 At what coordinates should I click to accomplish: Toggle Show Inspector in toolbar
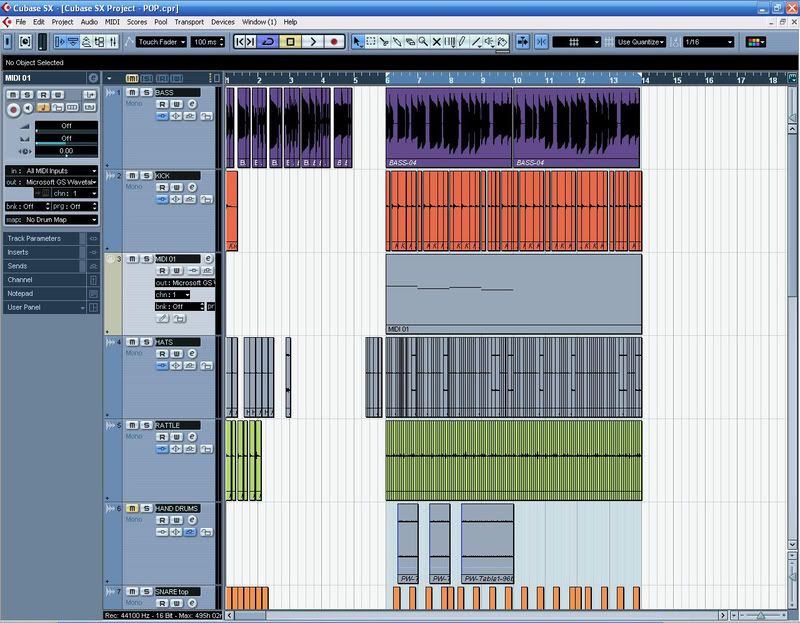click(60, 42)
